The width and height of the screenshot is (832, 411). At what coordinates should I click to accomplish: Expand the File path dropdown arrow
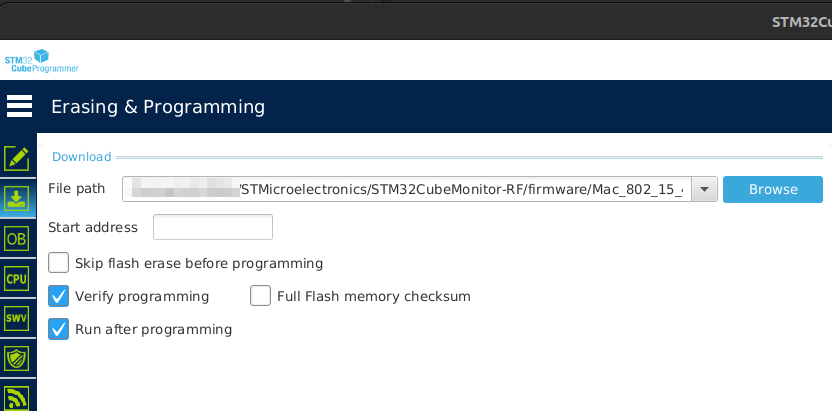click(704, 189)
